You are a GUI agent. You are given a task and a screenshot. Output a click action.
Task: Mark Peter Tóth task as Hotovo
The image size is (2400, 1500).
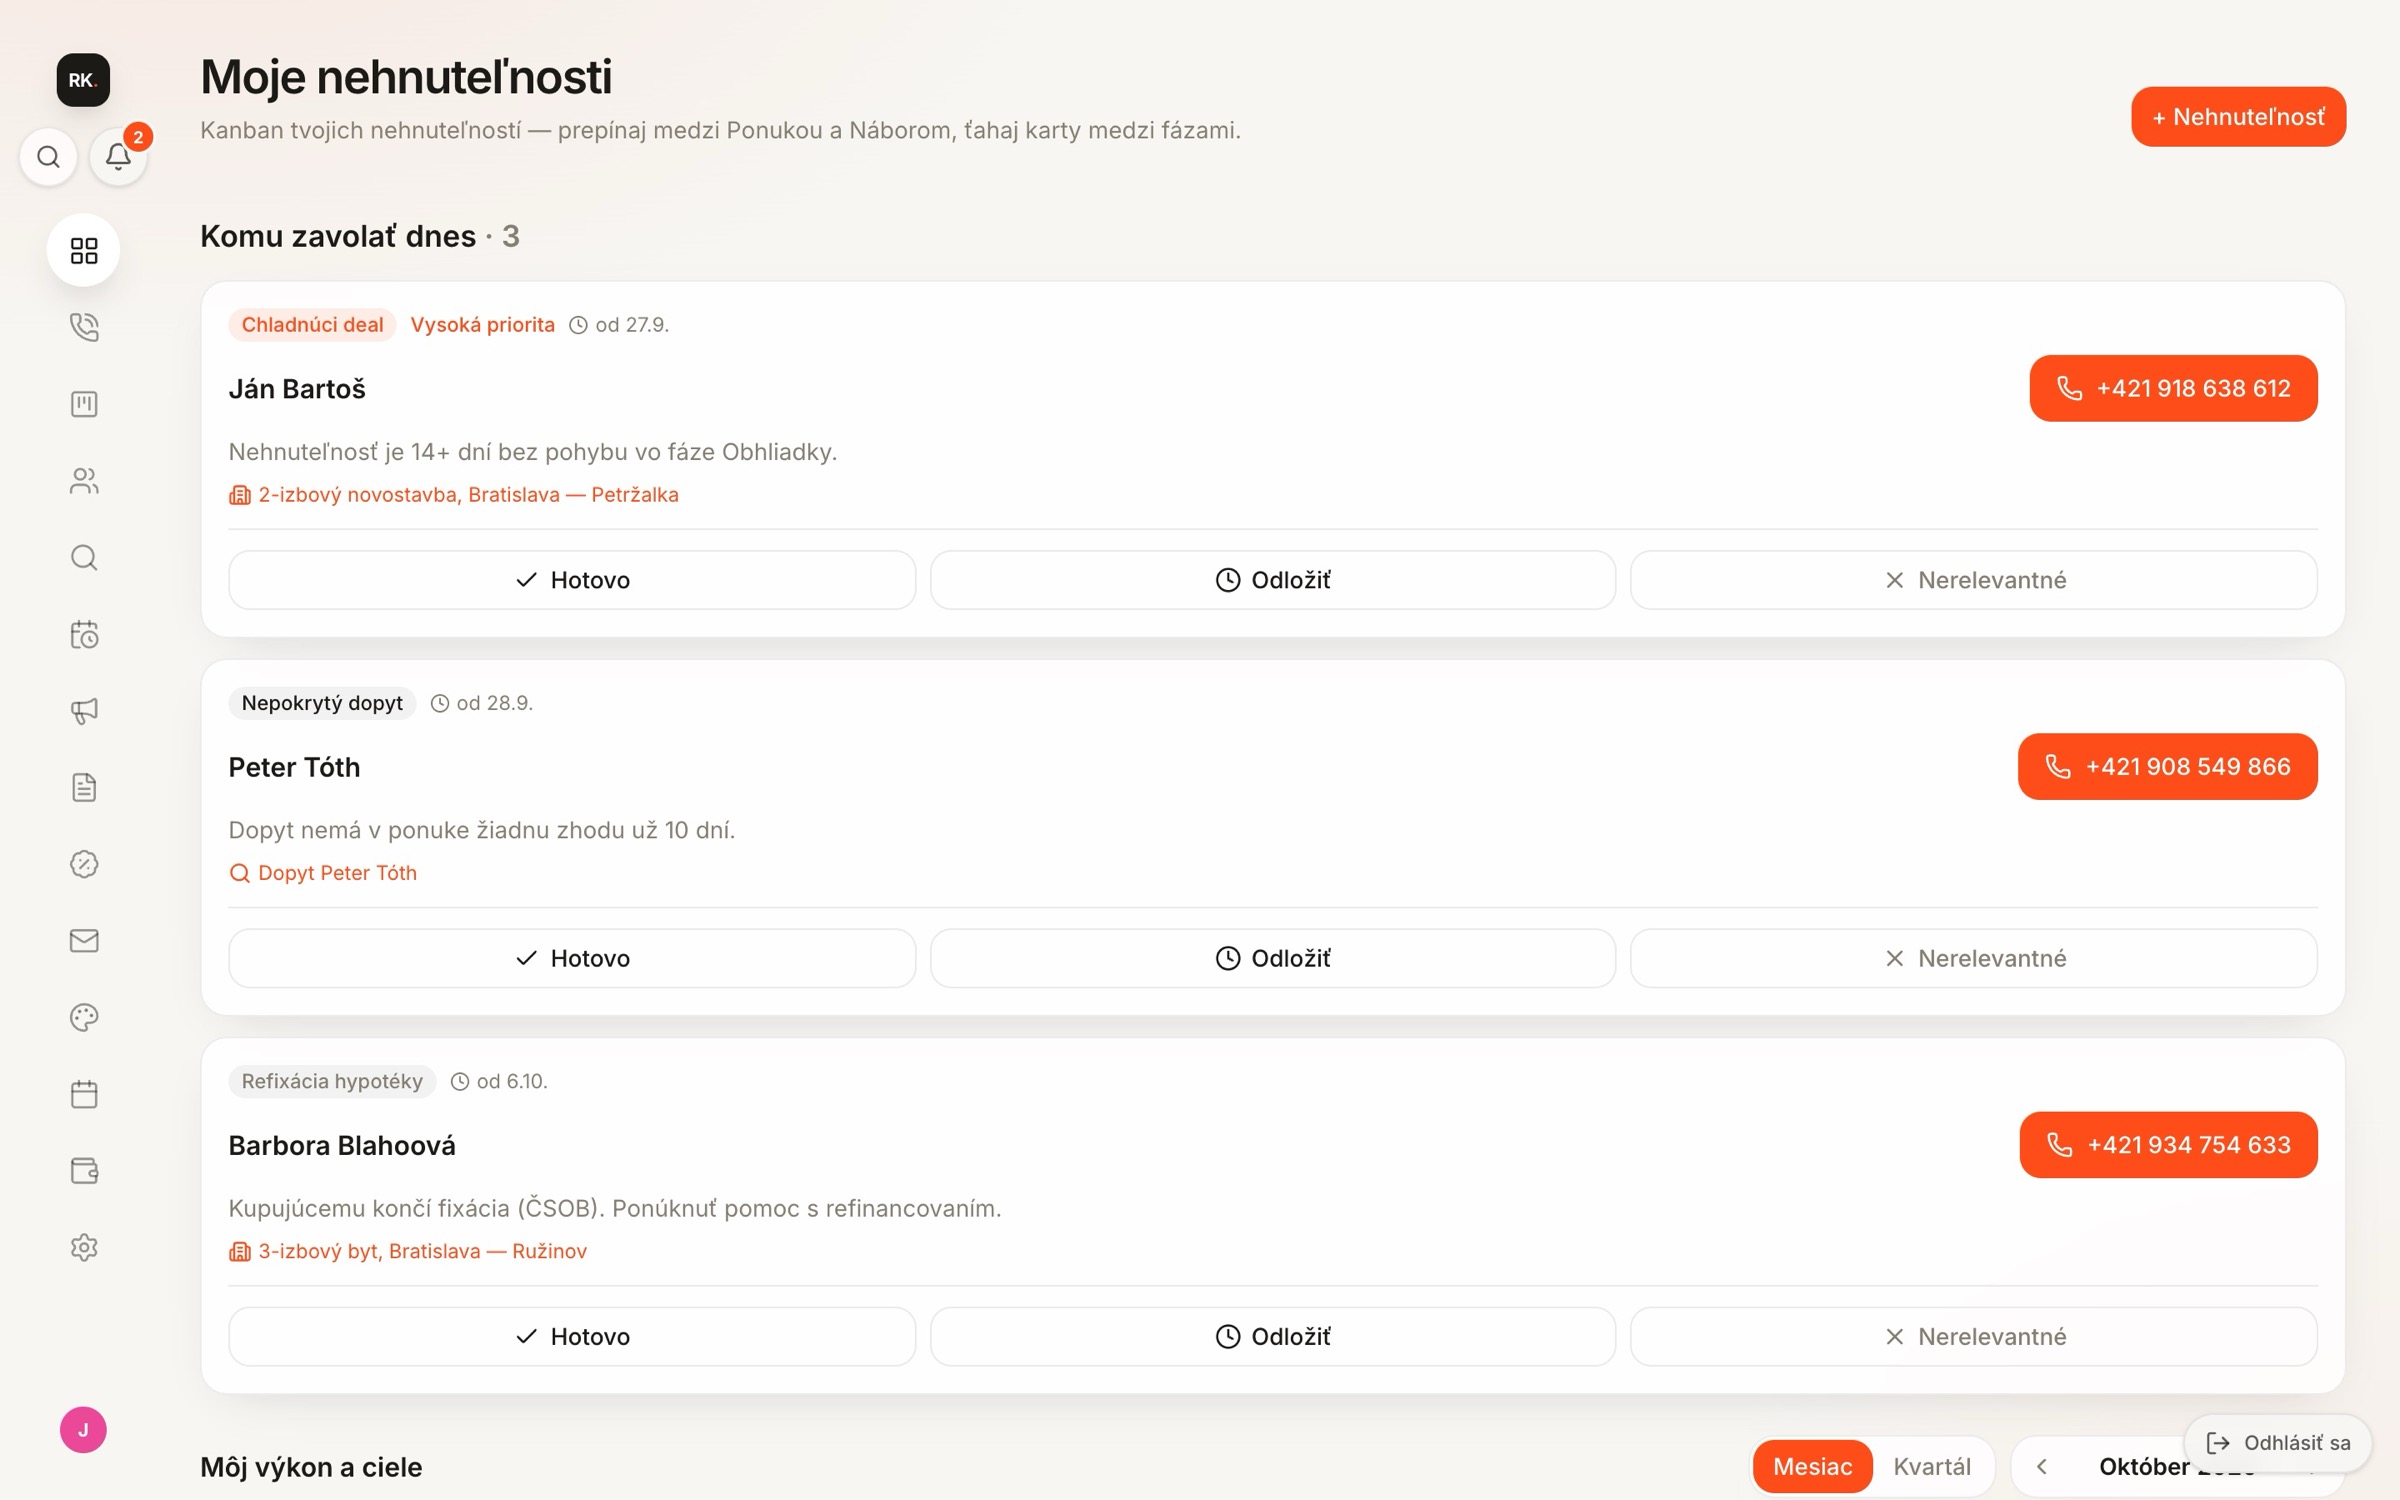(572, 958)
